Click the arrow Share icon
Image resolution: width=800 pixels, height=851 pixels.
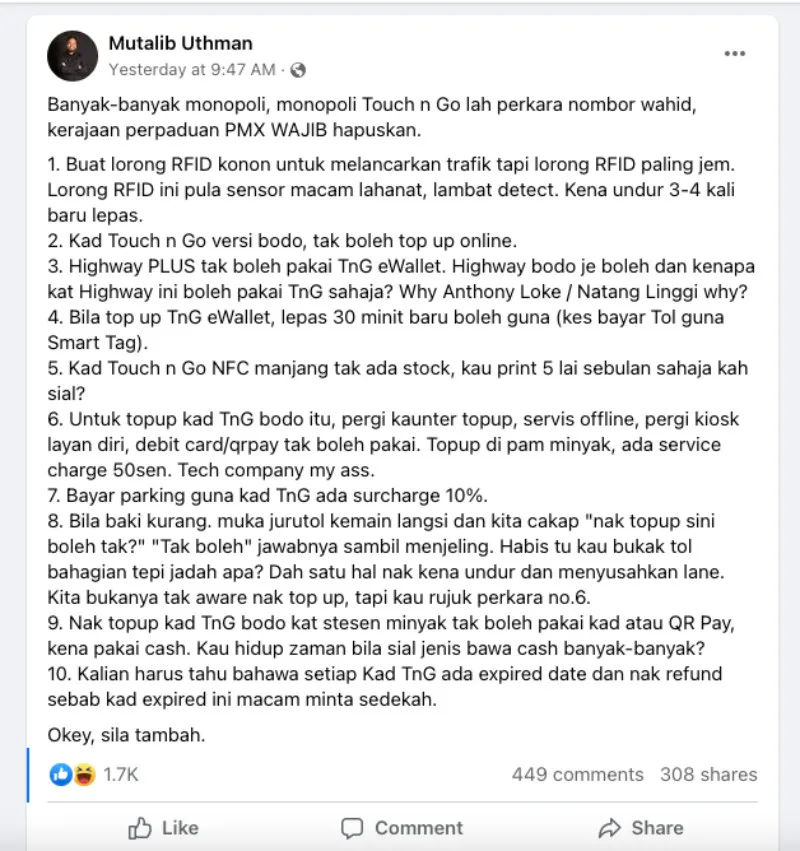pyautogui.click(x=609, y=828)
